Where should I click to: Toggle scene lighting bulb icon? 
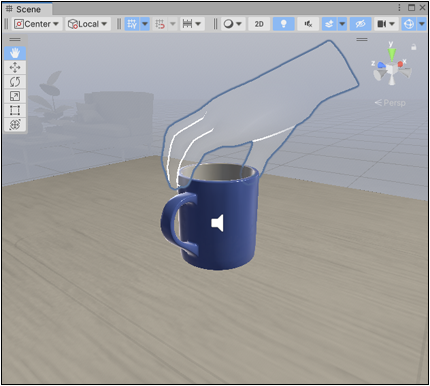(284, 24)
